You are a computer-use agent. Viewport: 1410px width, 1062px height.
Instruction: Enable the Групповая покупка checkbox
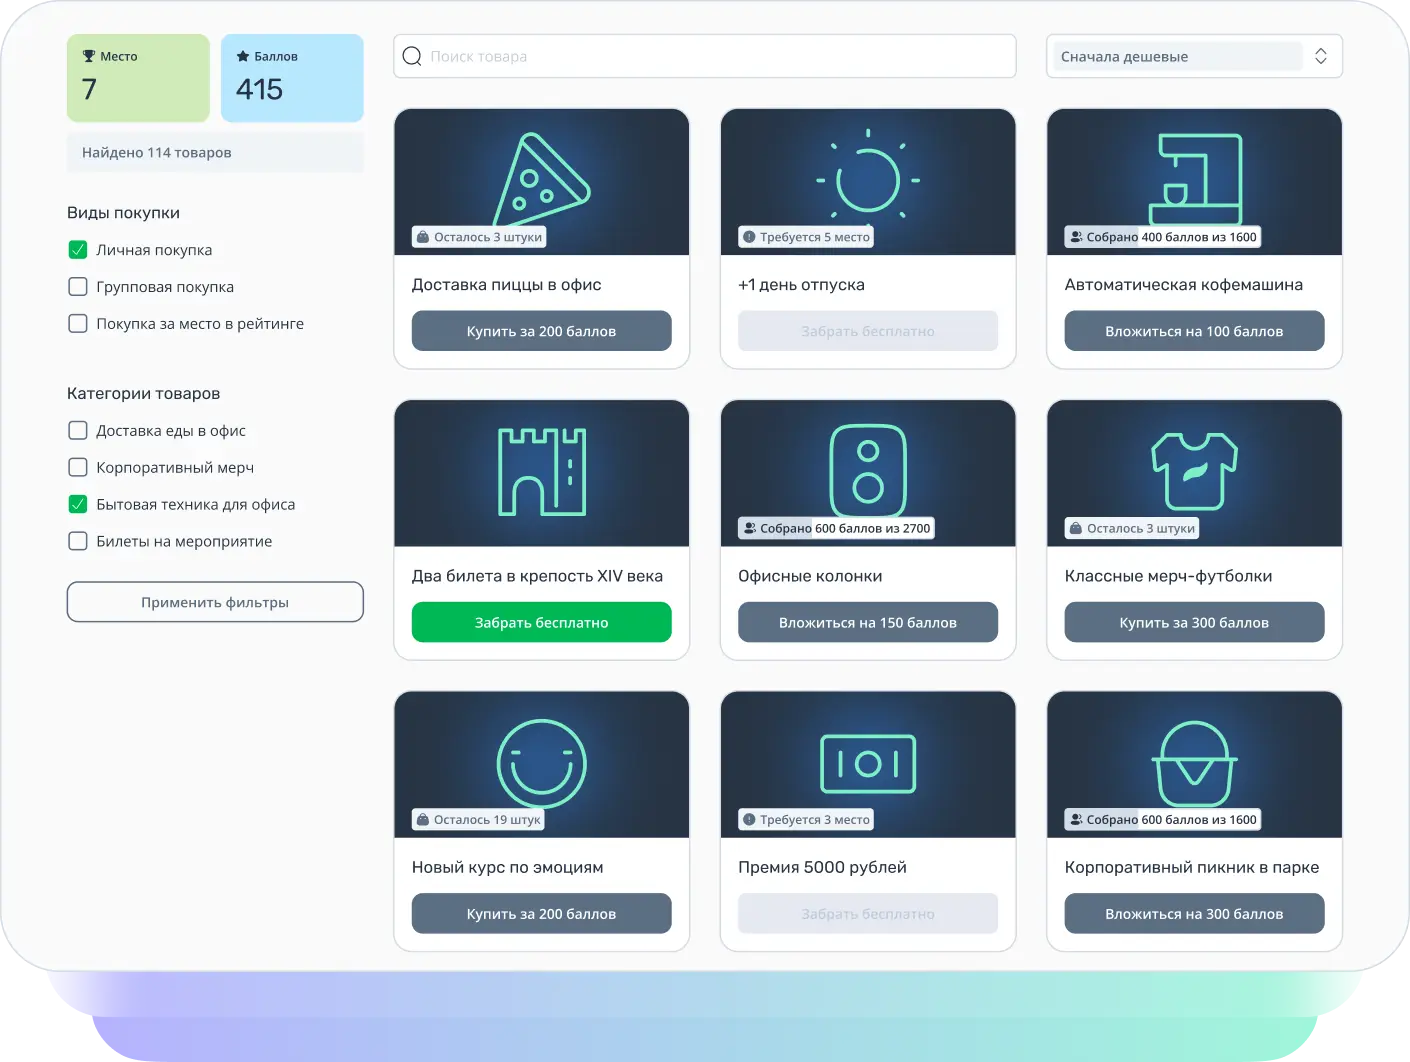tap(78, 287)
